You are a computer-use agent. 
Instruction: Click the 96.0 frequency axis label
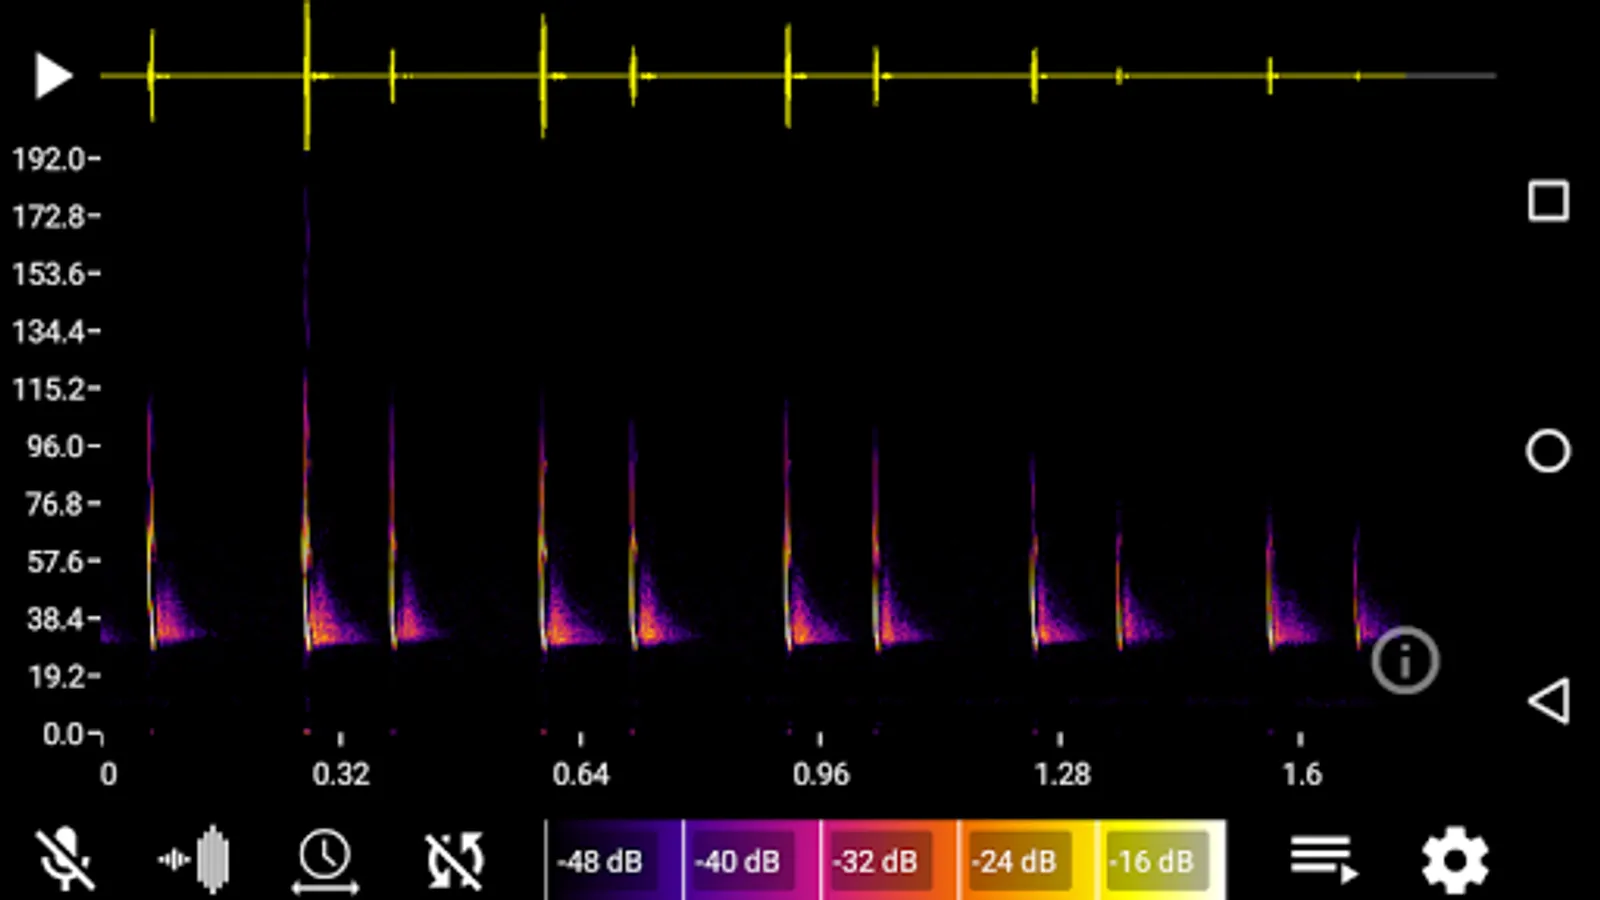click(x=55, y=446)
